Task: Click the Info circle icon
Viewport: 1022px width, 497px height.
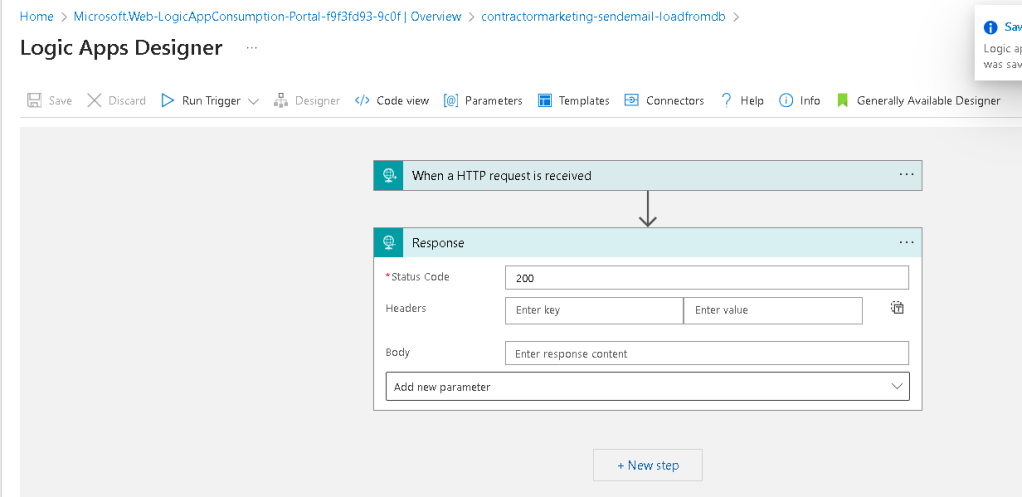Action: (786, 100)
